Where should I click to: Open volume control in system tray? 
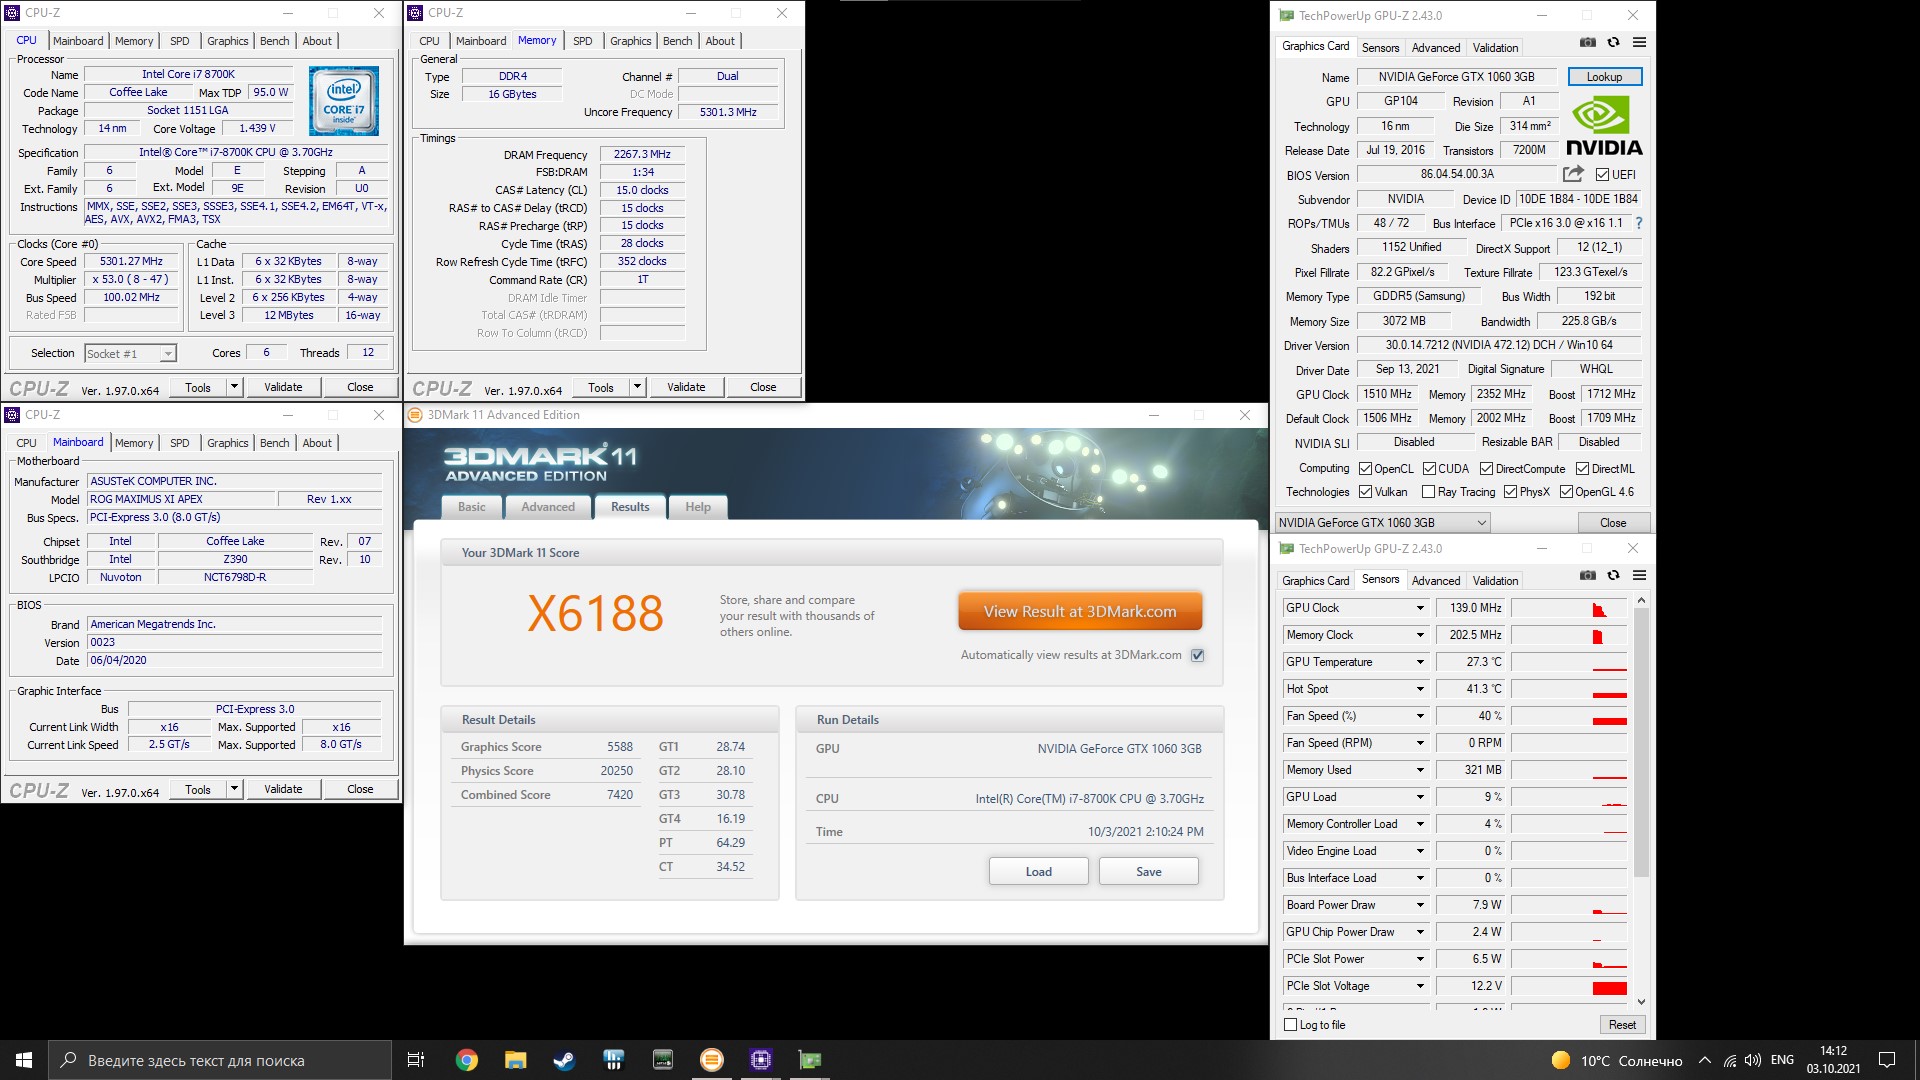tap(1753, 1060)
